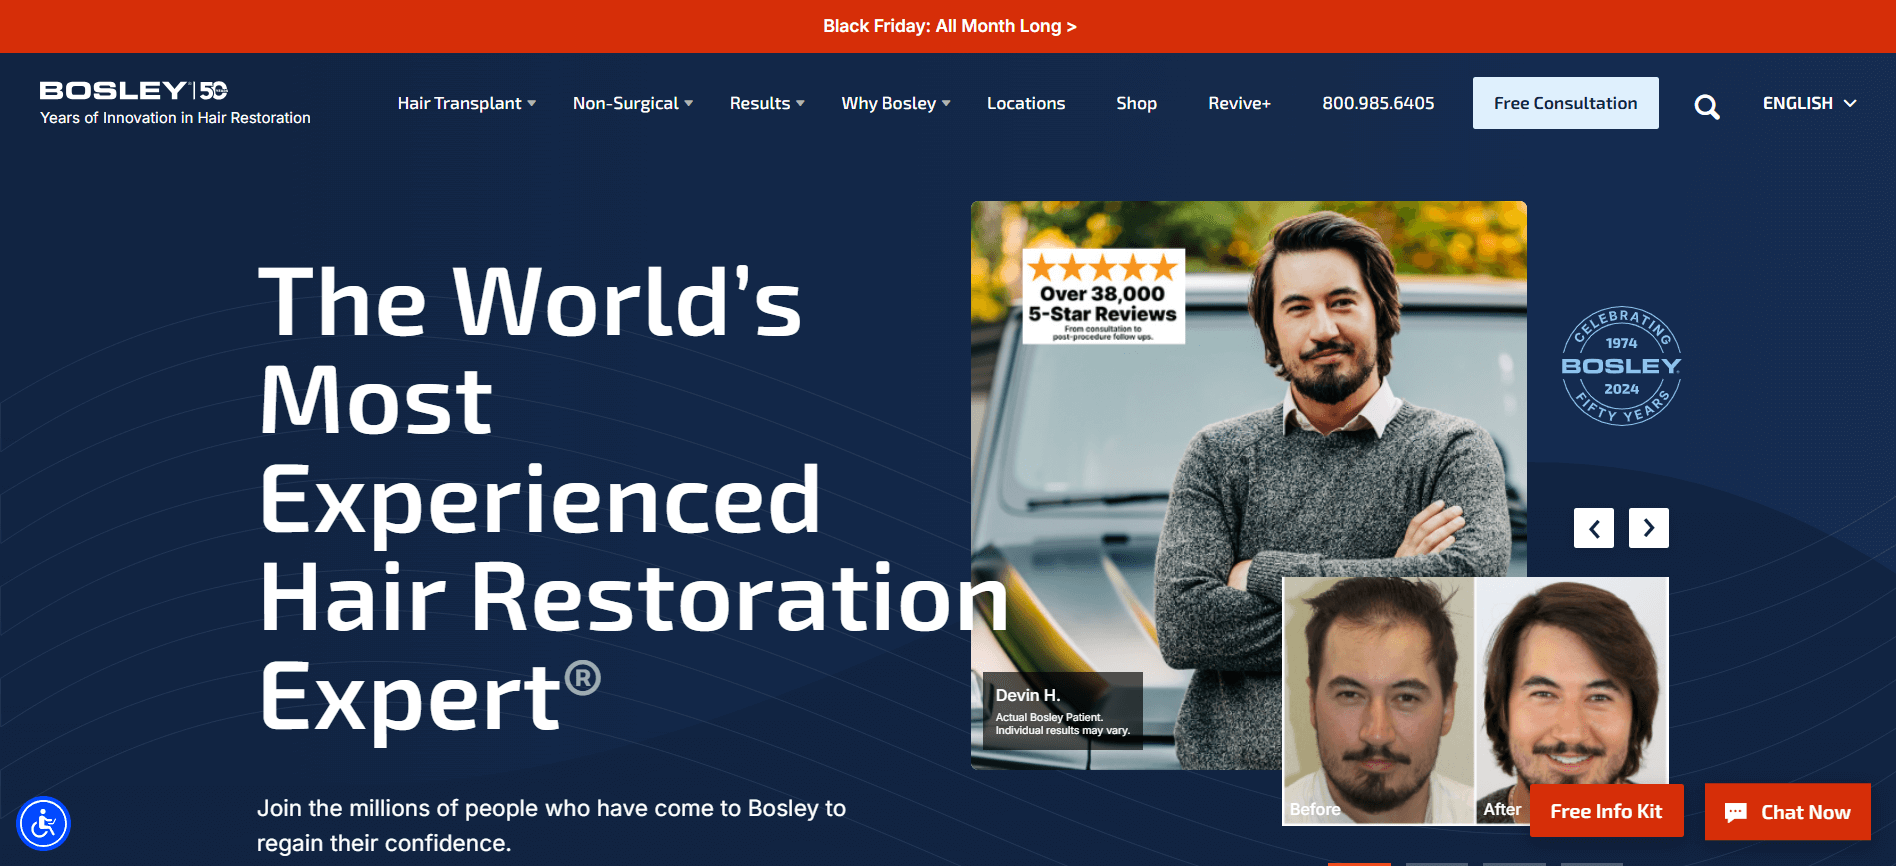Advance to next carousel slide
Image resolution: width=1896 pixels, height=866 pixels.
[1648, 528]
